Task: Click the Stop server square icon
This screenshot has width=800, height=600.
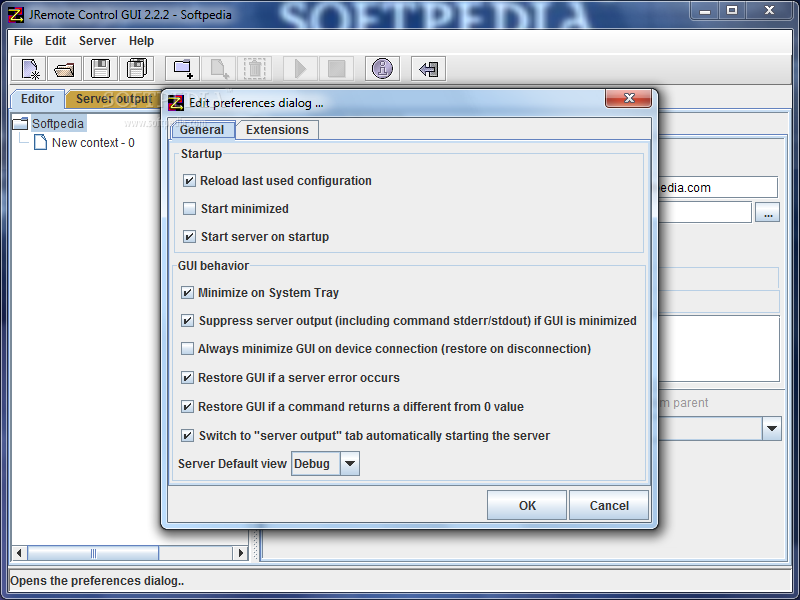Action: 337,68
